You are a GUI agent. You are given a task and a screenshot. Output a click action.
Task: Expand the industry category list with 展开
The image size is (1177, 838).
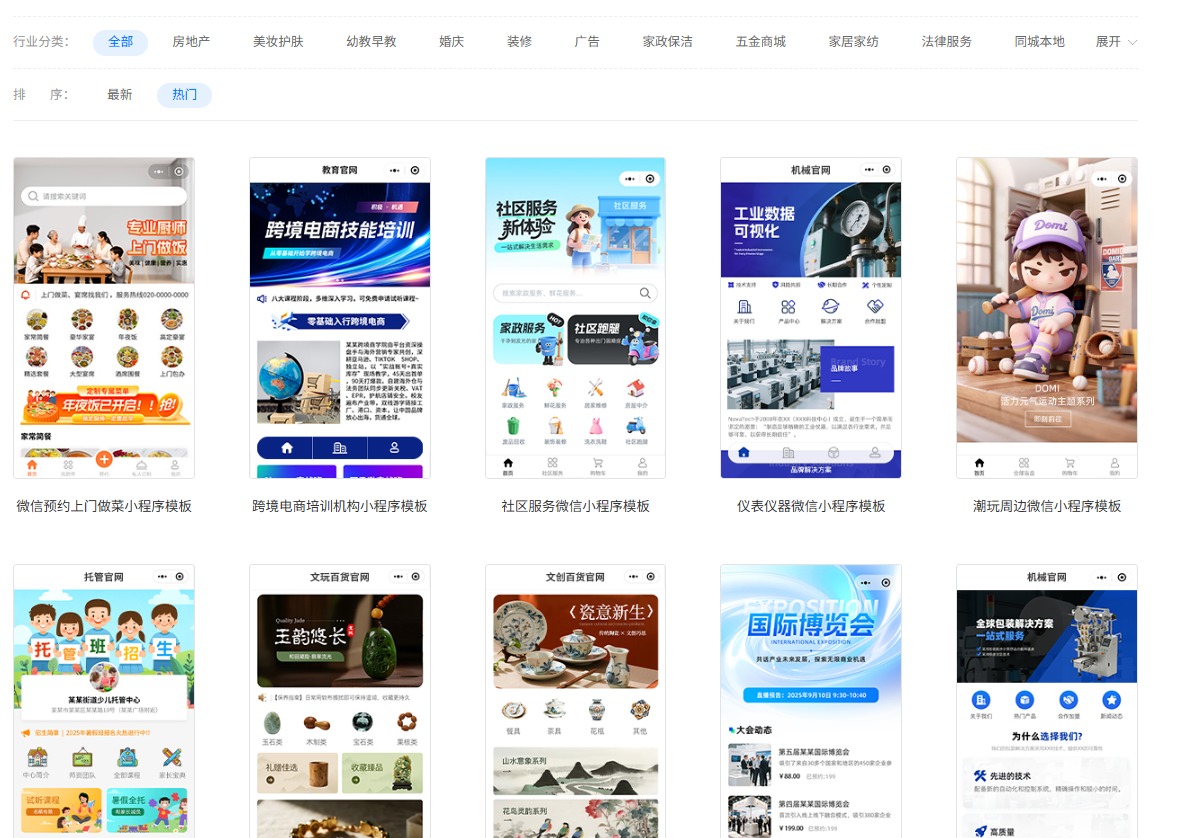point(1116,42)
